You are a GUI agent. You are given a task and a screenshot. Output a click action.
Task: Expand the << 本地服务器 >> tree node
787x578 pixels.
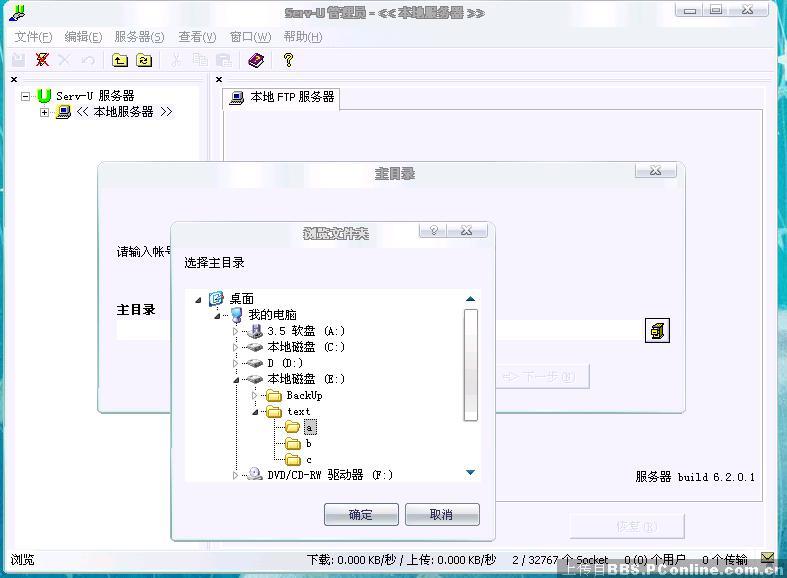tap(44, 112)
